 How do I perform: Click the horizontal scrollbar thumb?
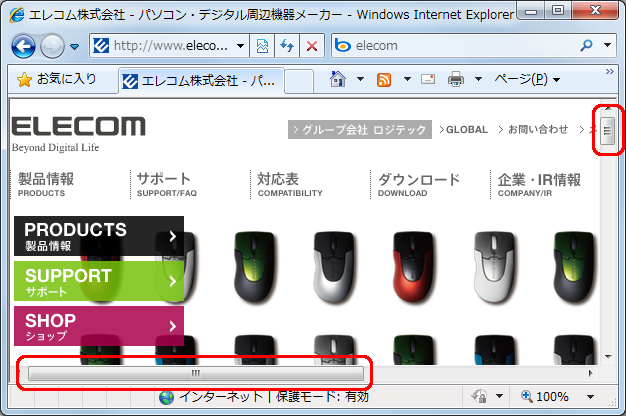[x=196, y=373]
